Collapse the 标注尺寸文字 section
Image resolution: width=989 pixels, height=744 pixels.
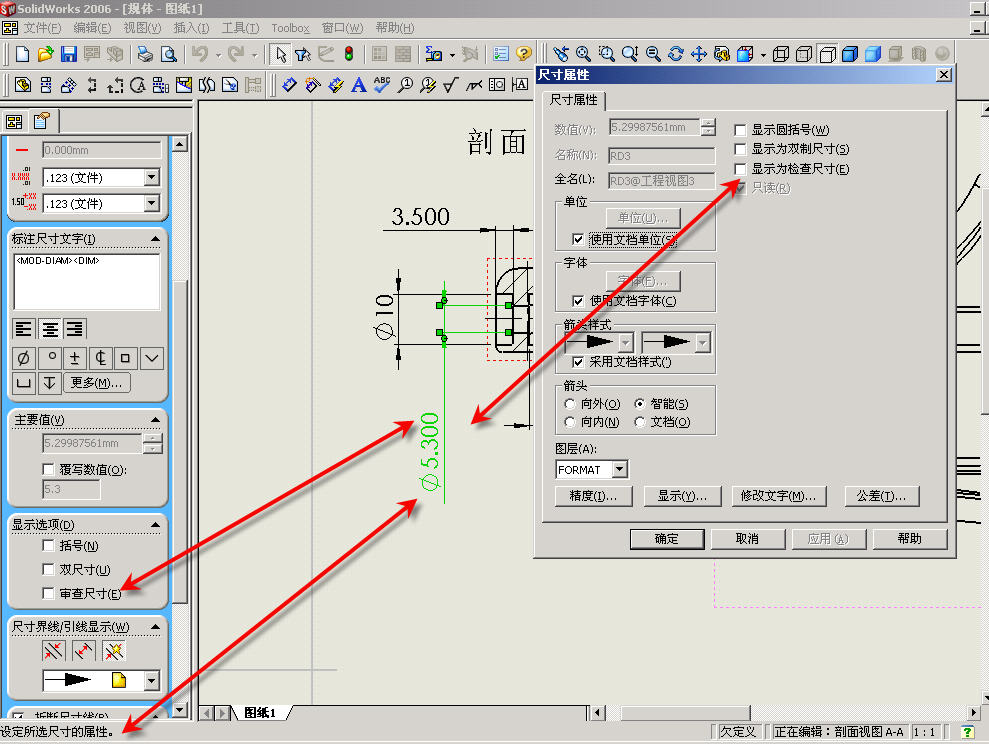pyautogui.click(x=155, y=239)
